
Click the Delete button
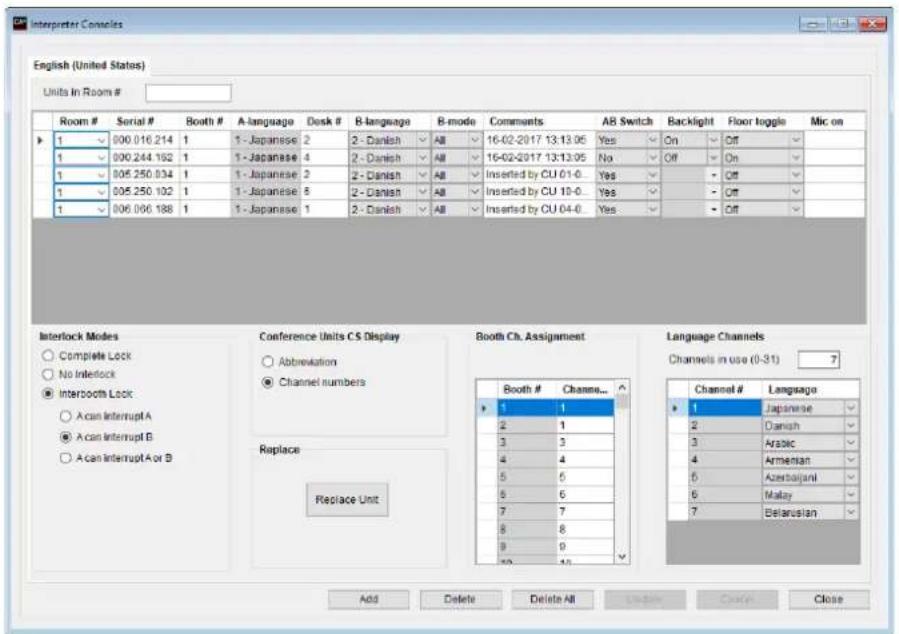[460, 599]
